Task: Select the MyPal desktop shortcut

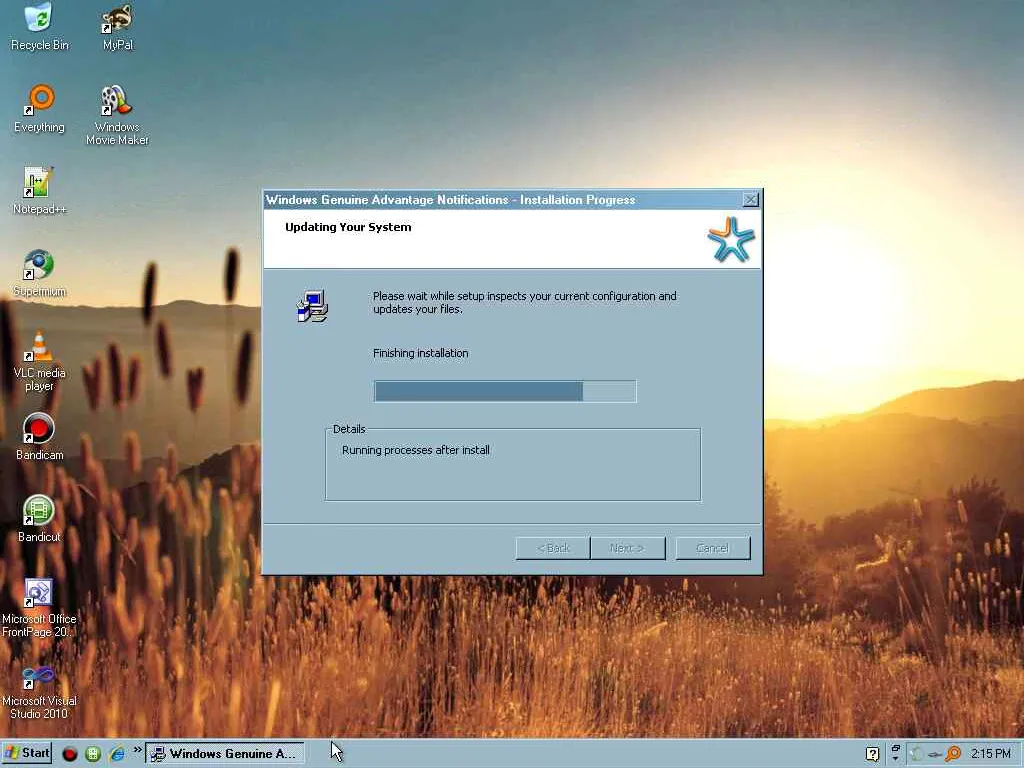Action: 118,26
